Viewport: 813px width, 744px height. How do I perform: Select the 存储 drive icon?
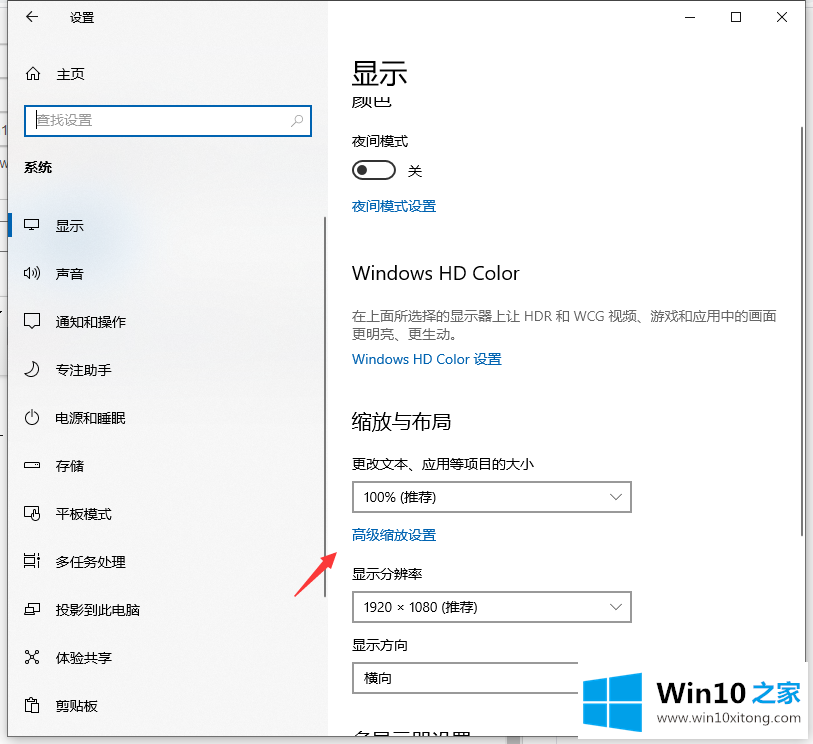tap(32, 465)
